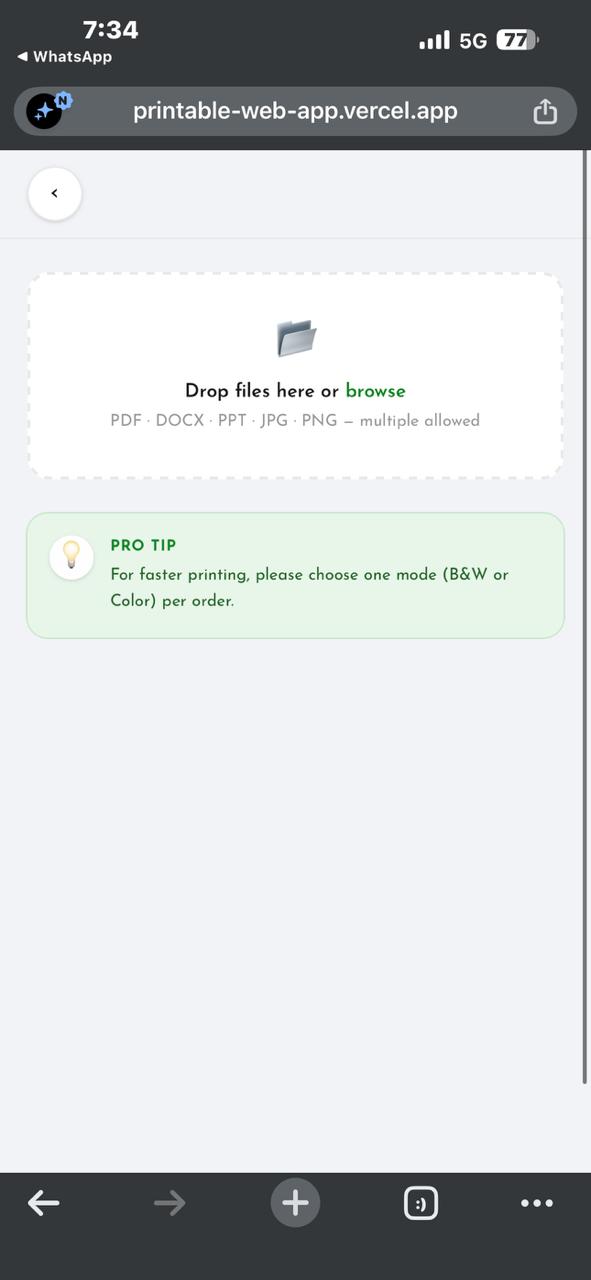Click the PRO TIP heading text
Viewport: 591px width, 1280px height.
(x=143, y=545)
